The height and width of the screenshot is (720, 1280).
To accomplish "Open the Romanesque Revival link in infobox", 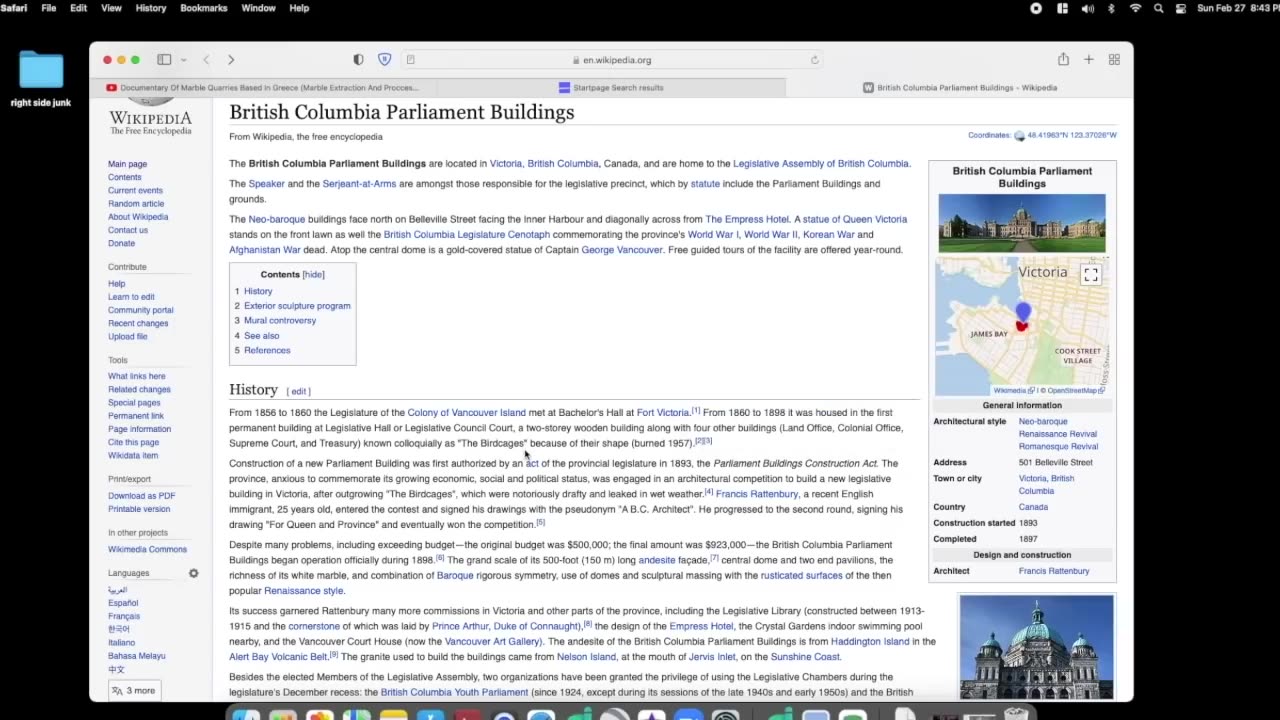I will (1058, 446).
